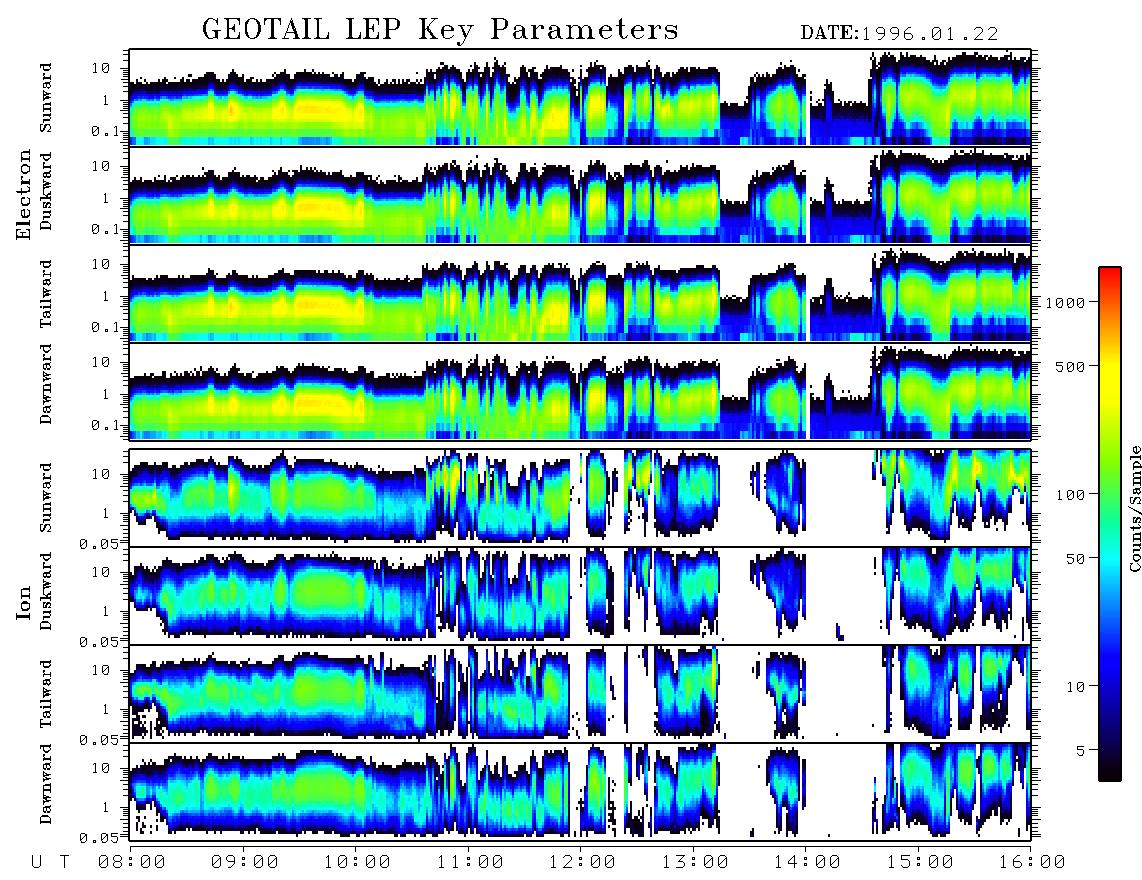The height and width of the screenshot is (880, 1142).
Task: Click inside the Ion Duskward spectrogram panel
Action: pyautogui.click(x=580, y=595)
